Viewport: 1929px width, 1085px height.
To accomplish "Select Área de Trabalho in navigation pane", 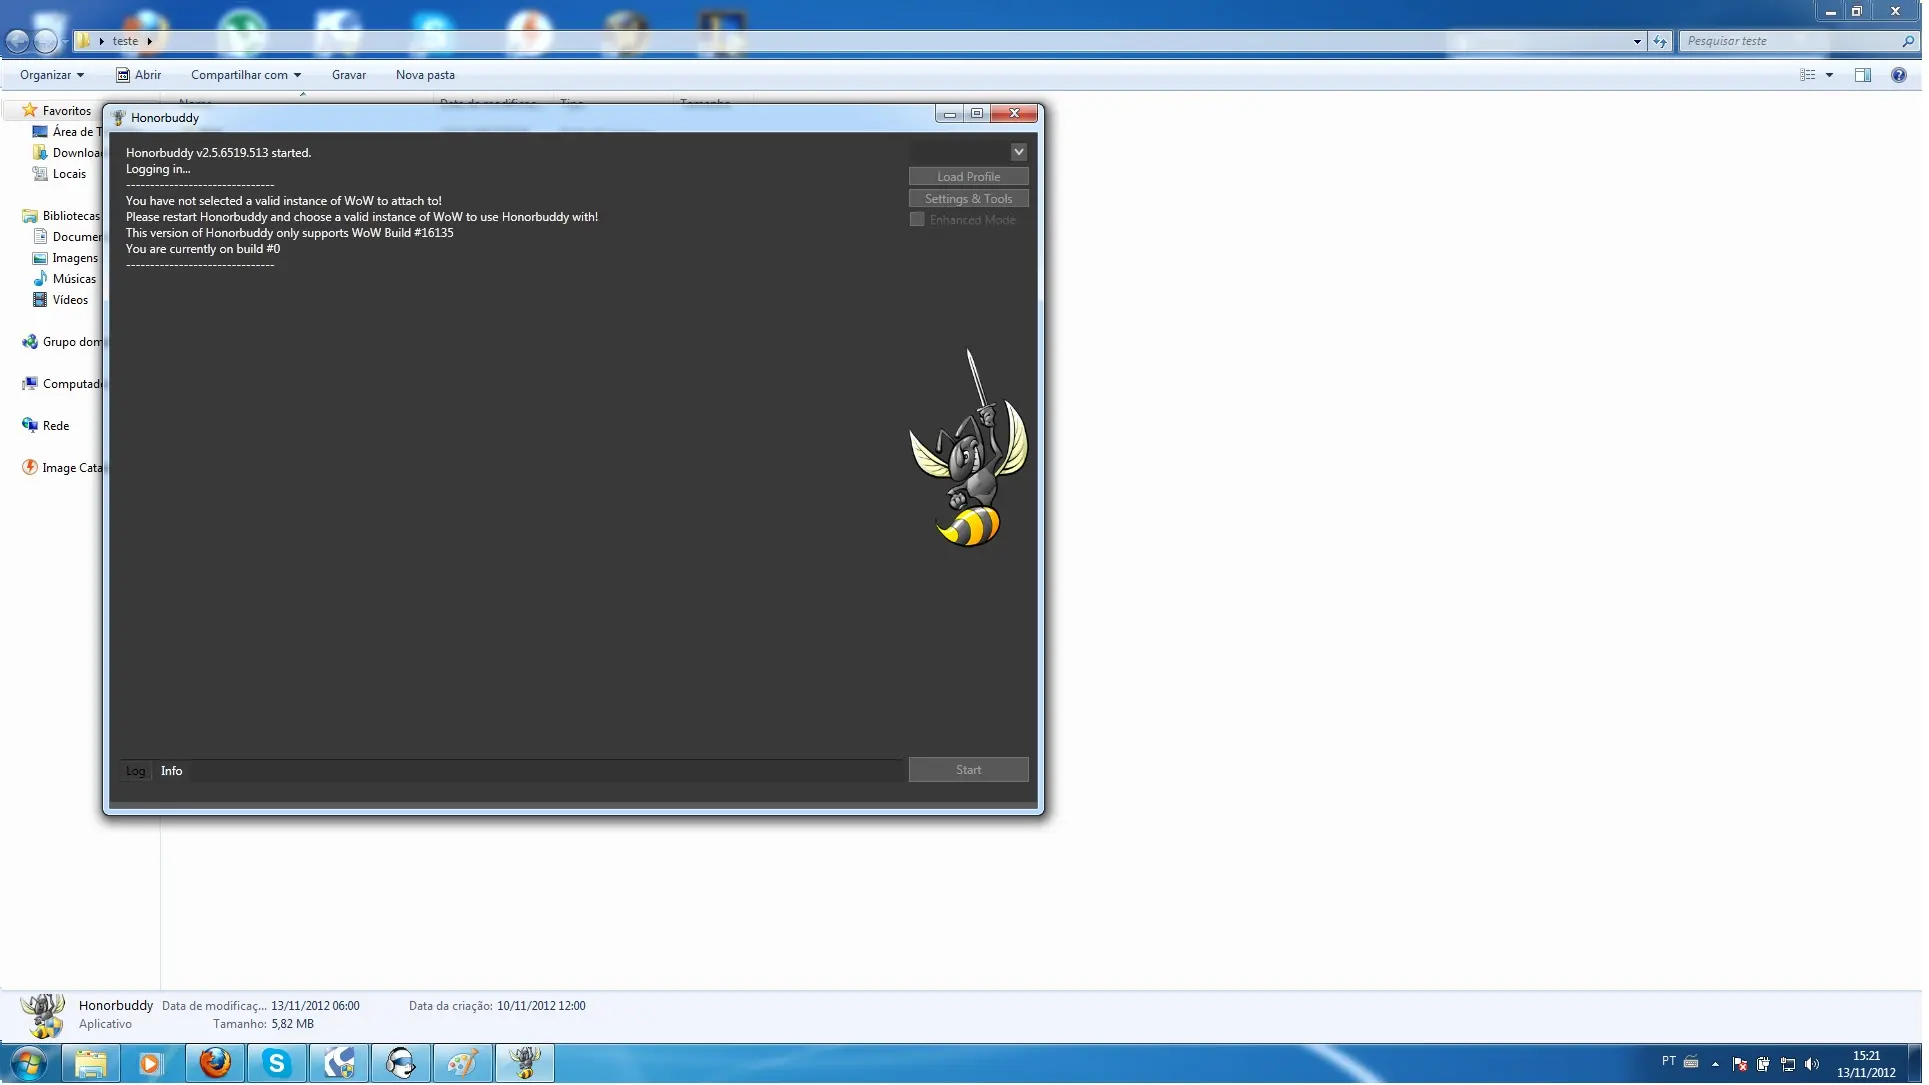I will (x=67, y=132).
